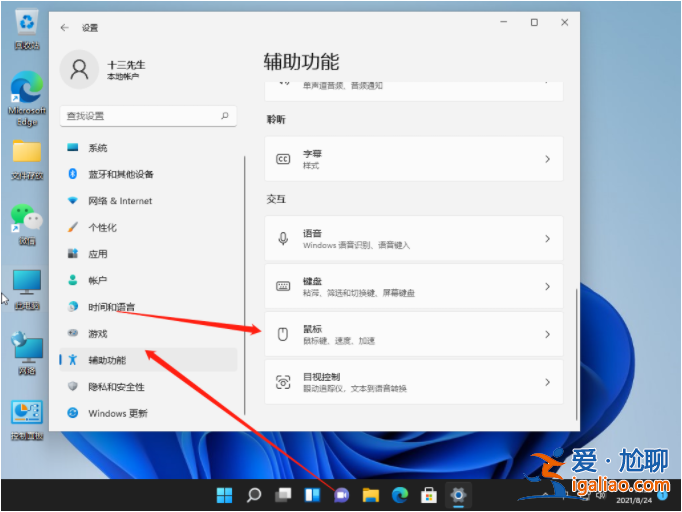Open 帐户 in the sidebar

(x=148, y=281)
